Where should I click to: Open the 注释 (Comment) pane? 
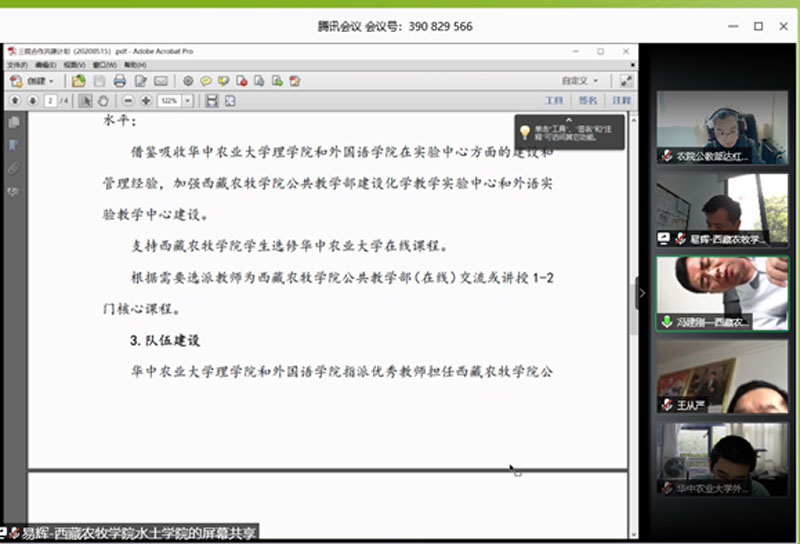621,101
